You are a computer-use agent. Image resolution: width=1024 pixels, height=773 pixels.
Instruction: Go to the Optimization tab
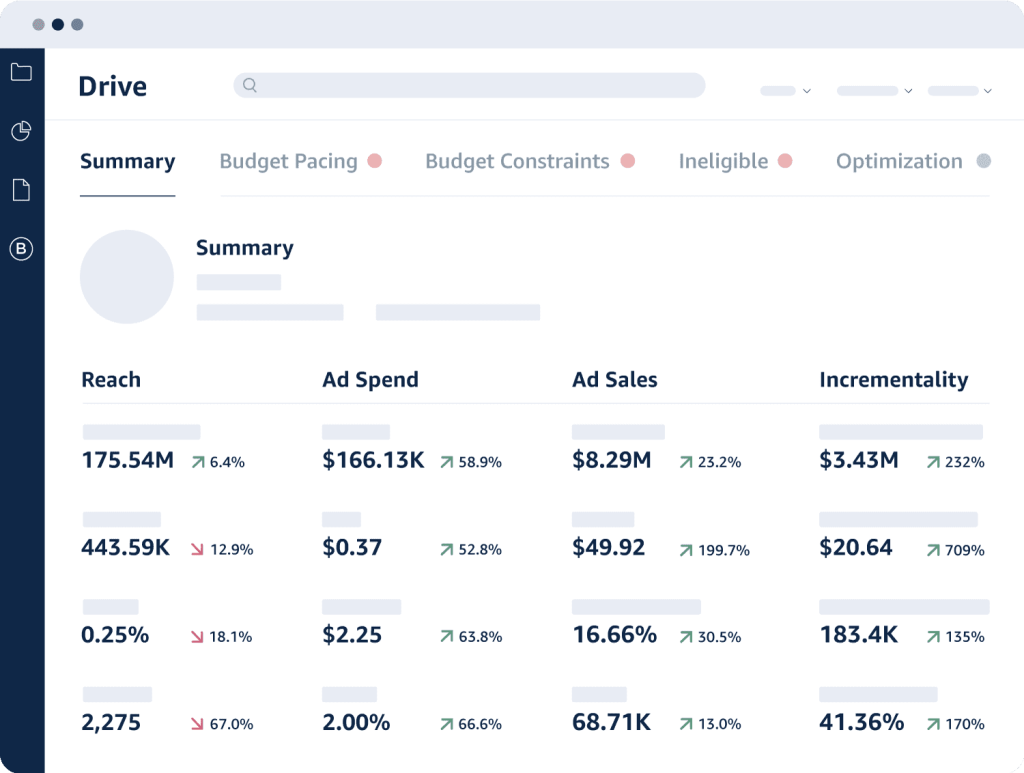tap(899, 161)
